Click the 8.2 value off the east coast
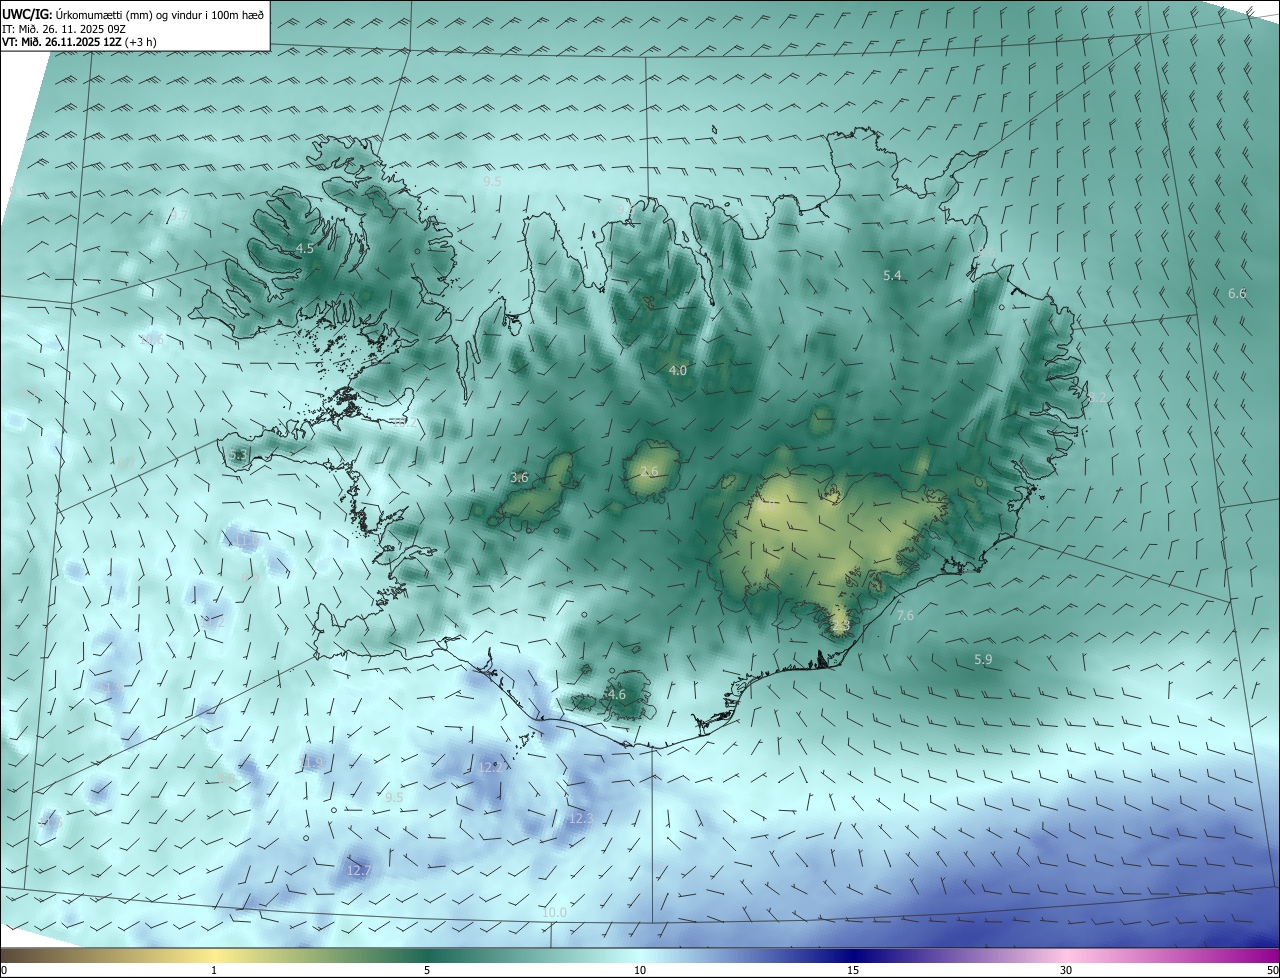Viewport: 1280px width, 978px height. (1098, 397)
